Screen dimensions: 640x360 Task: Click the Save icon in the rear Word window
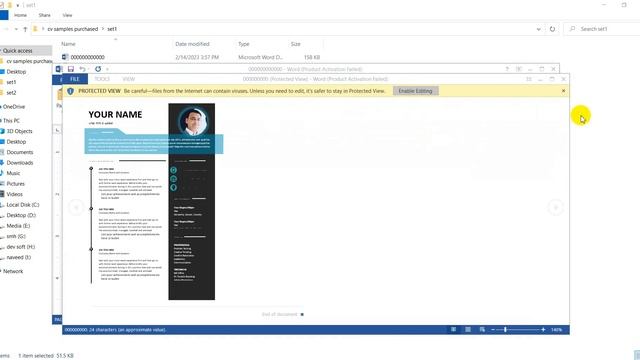(71, 69)
